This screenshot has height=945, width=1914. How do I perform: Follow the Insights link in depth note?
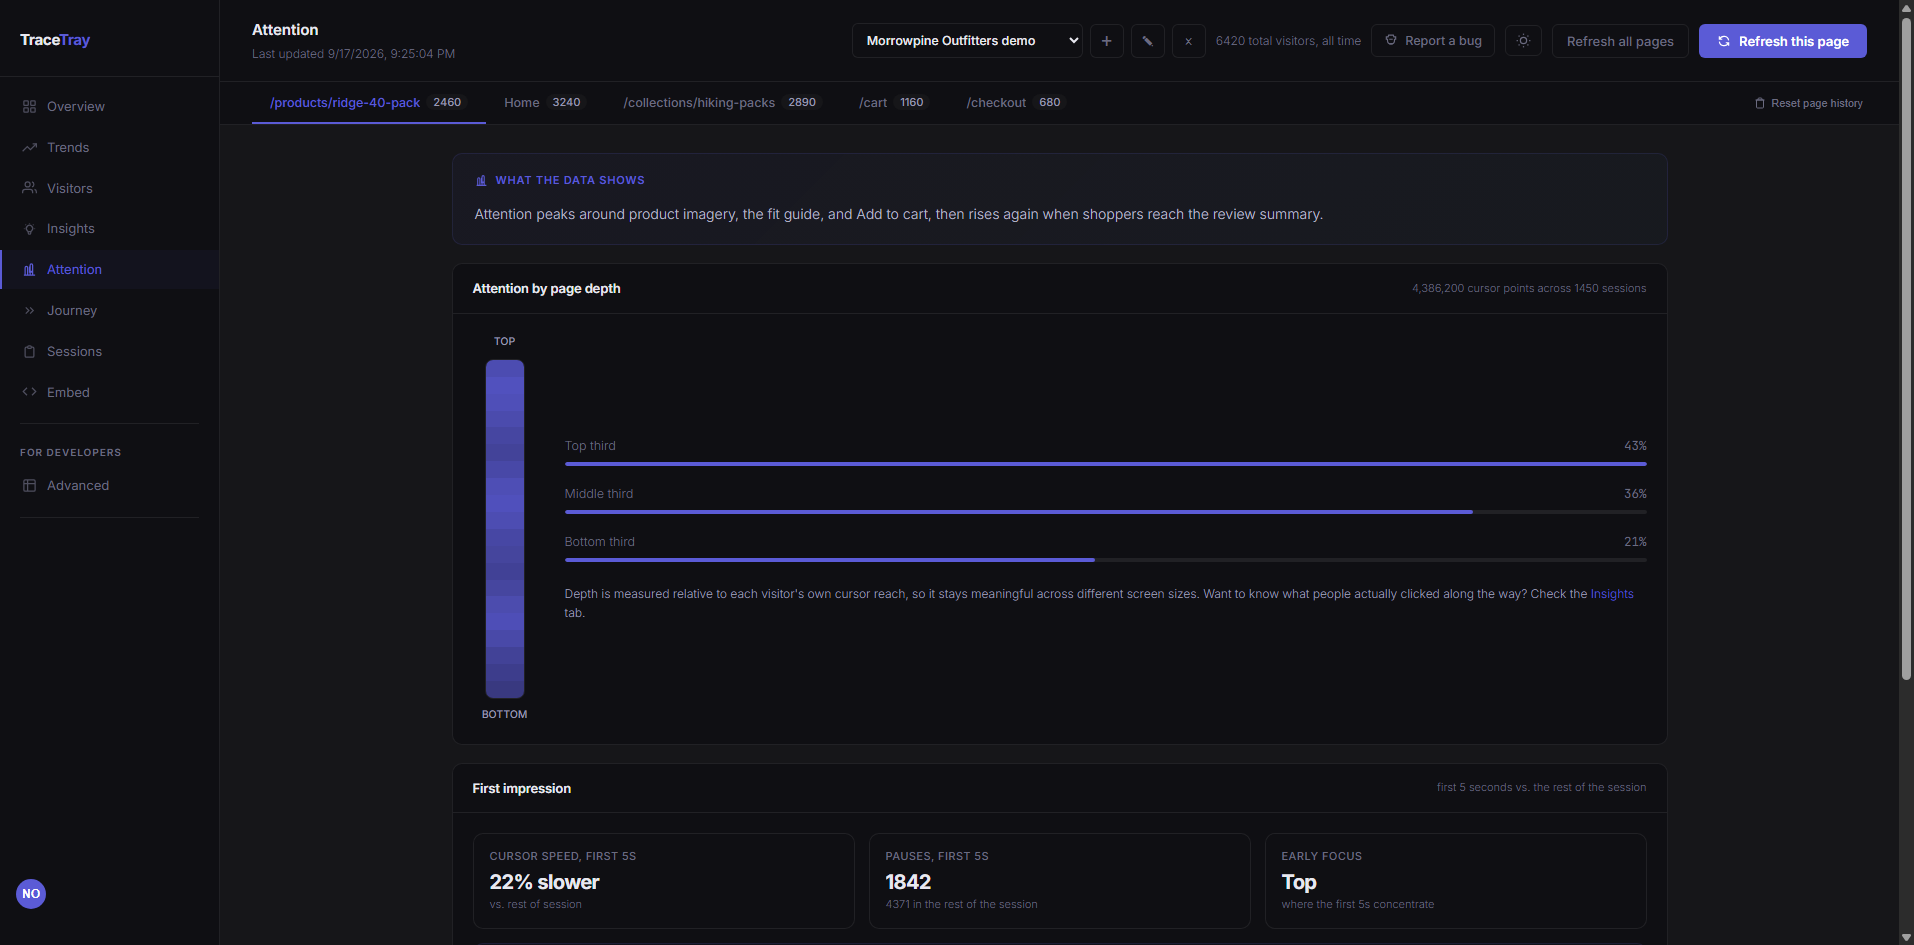coord(1612,594)
